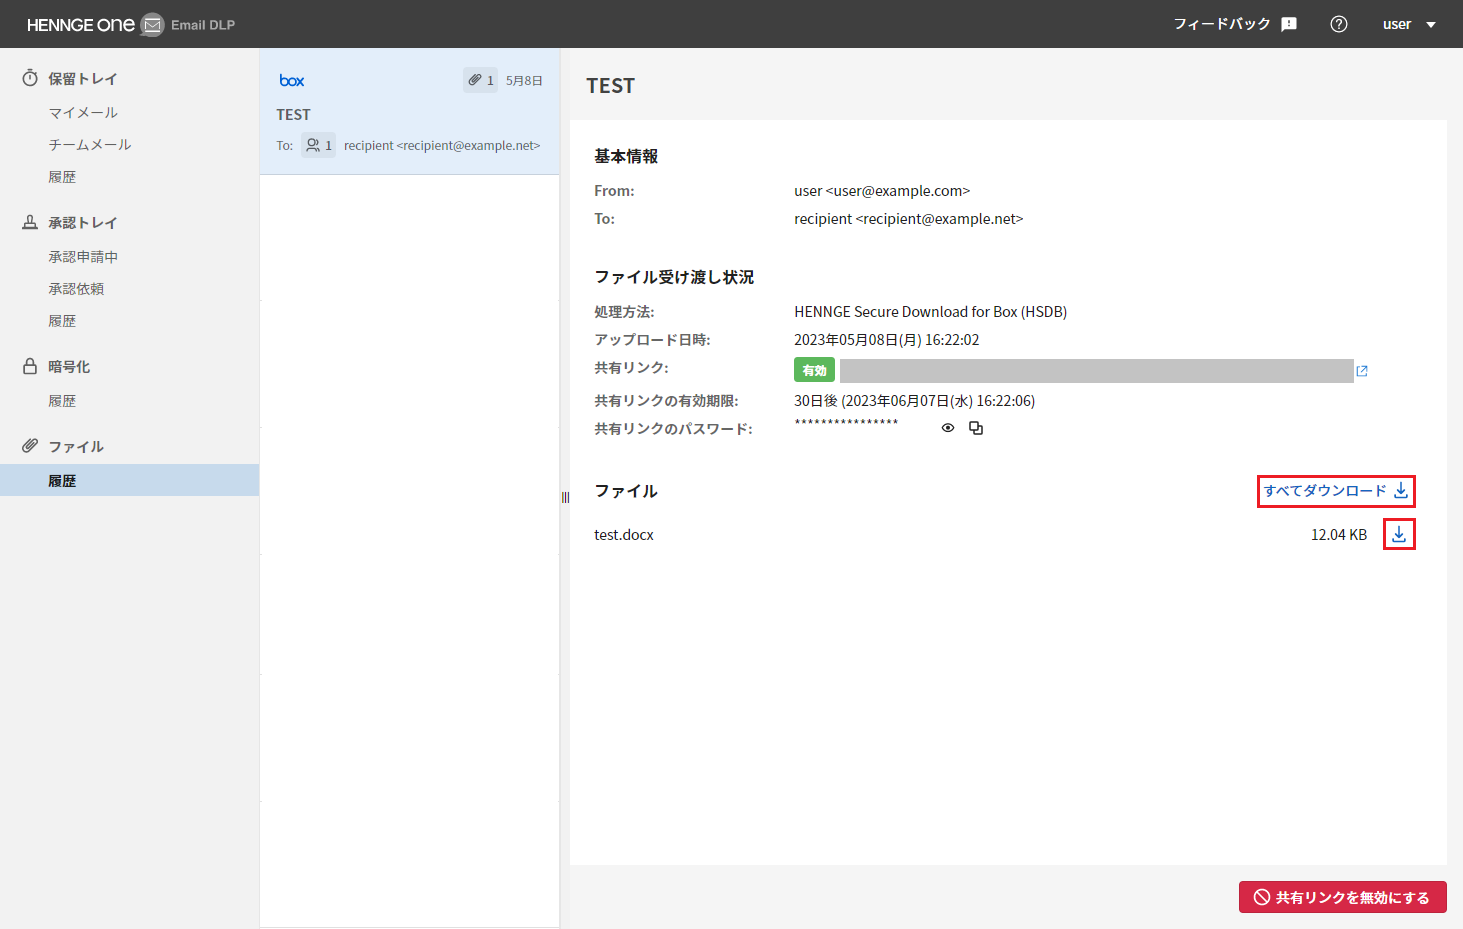The image size is (1463, 929).
Task: Open shared link in new window icon
Action: [x=1362, y=371]
